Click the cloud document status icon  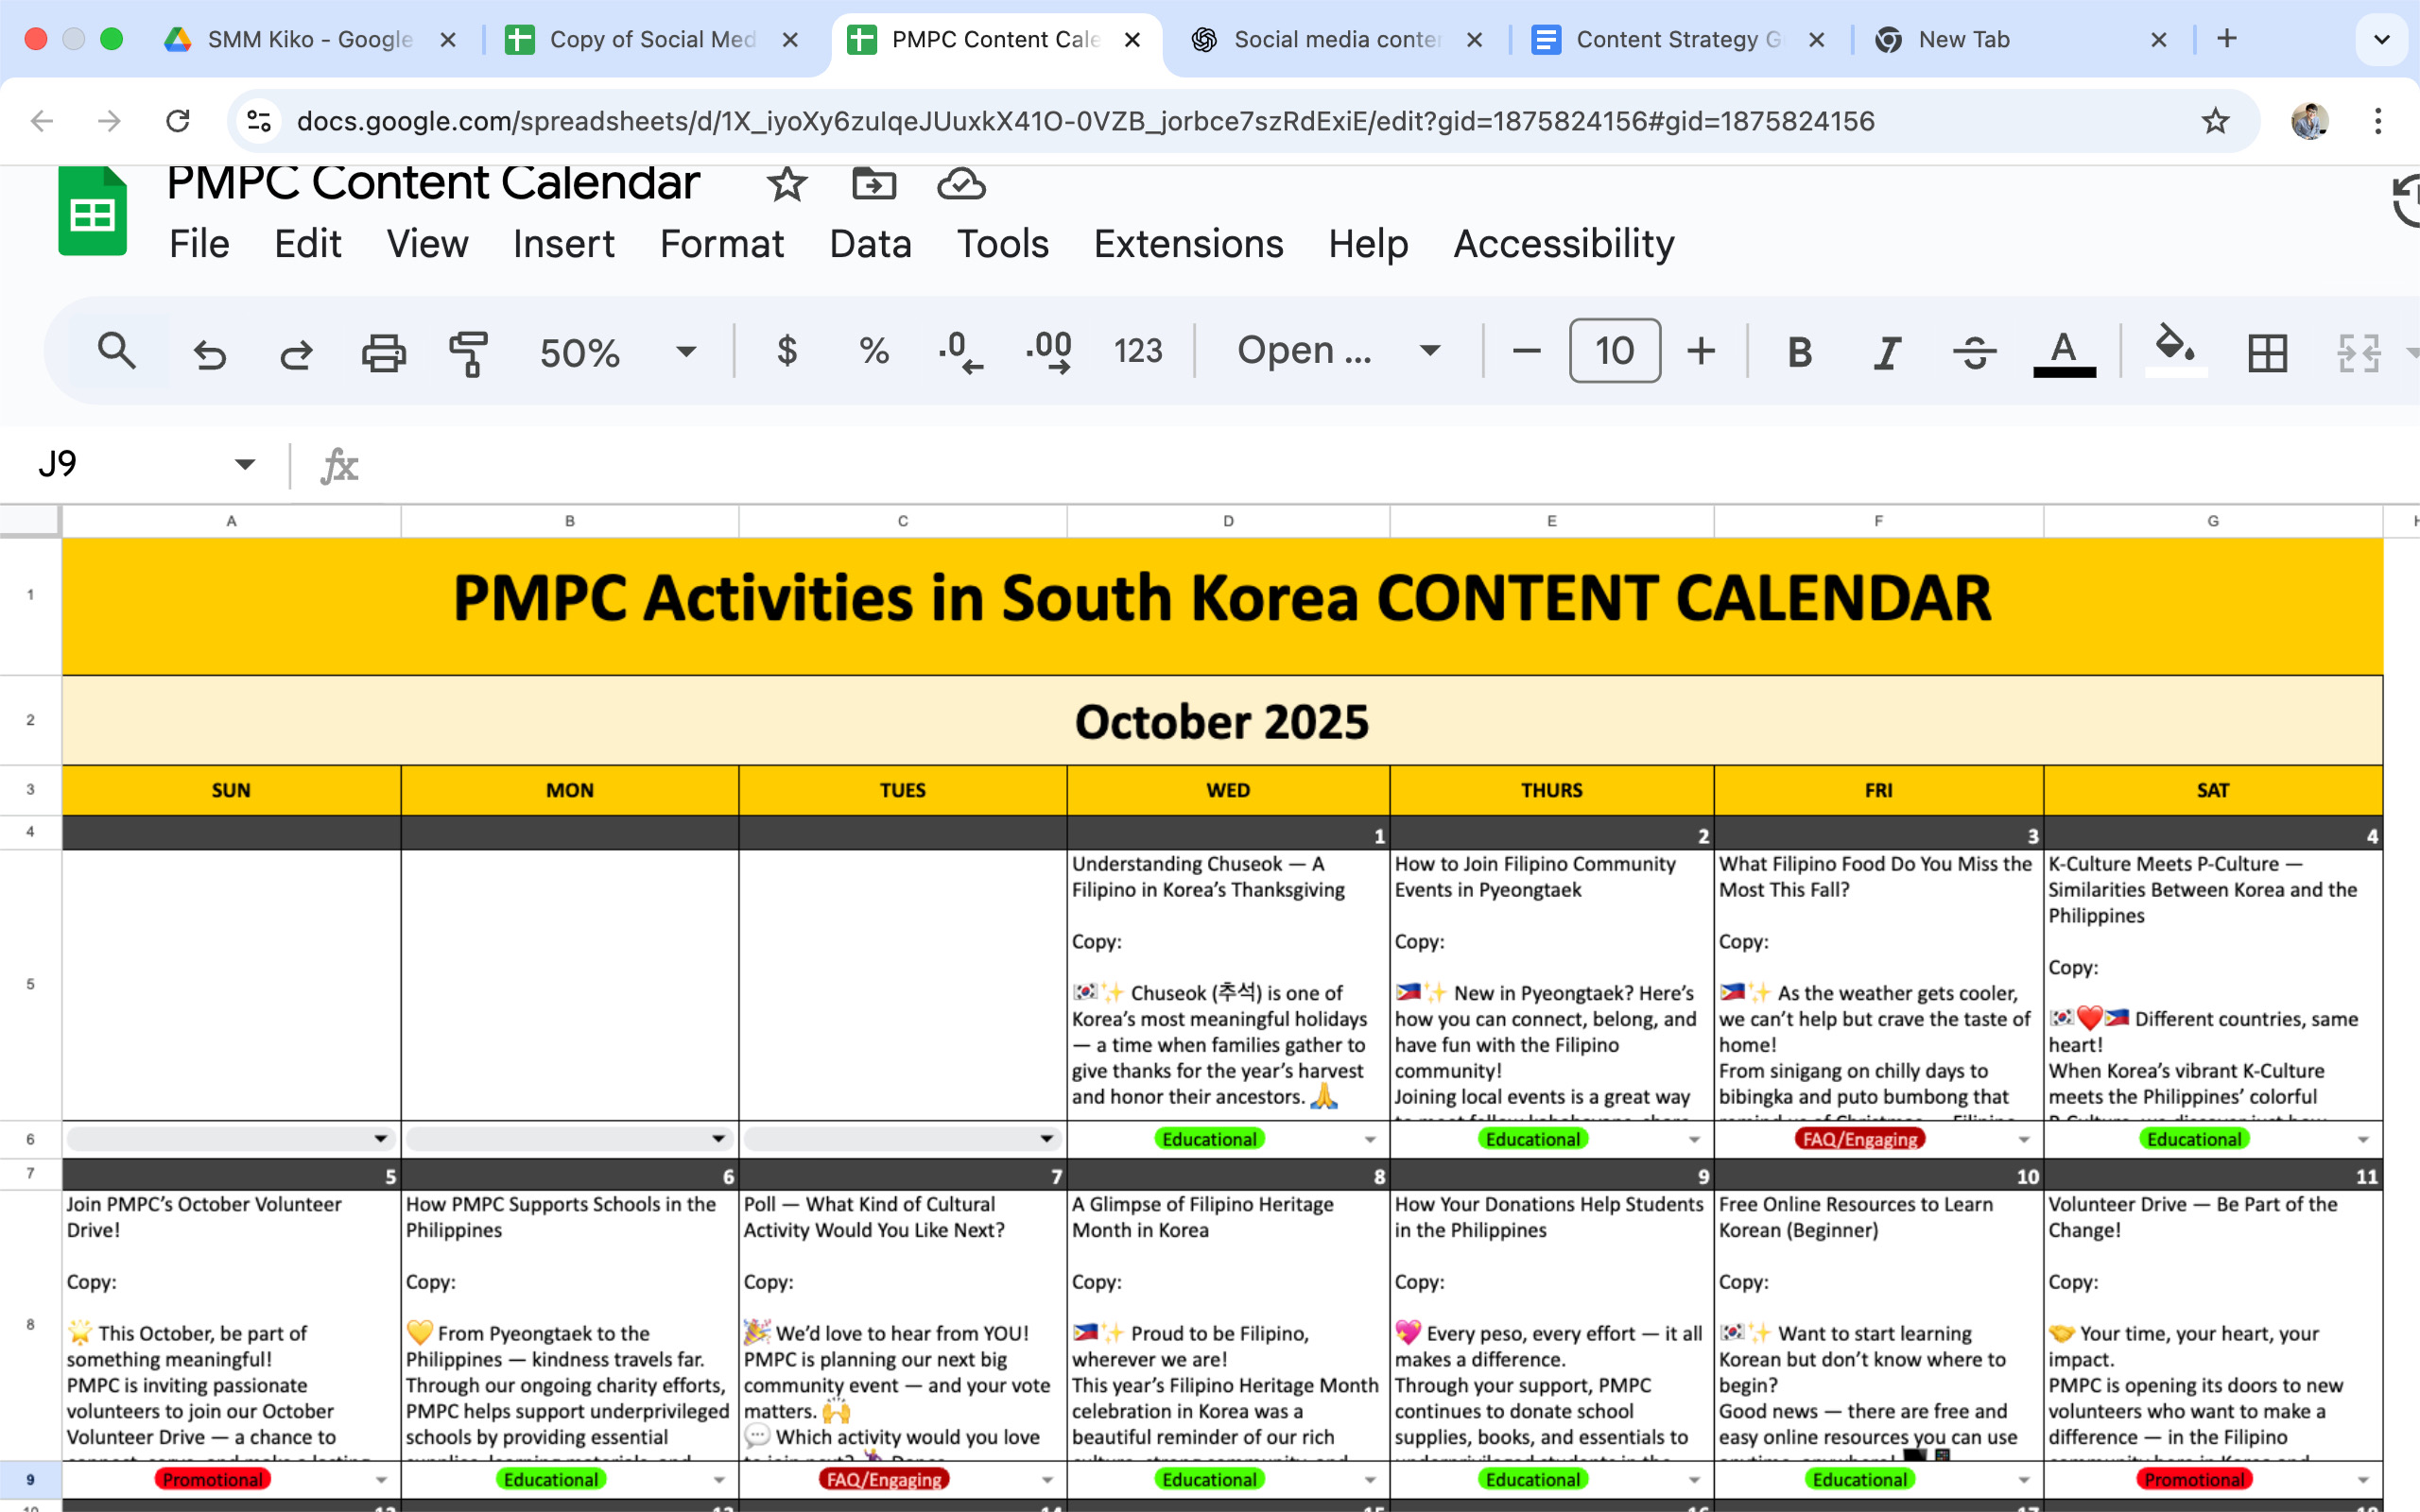[x=960, y=184]
